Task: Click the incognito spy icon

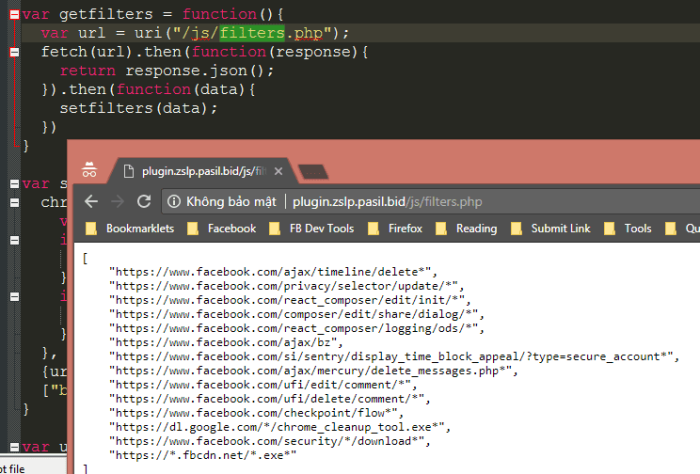Action: coord(89,170)
